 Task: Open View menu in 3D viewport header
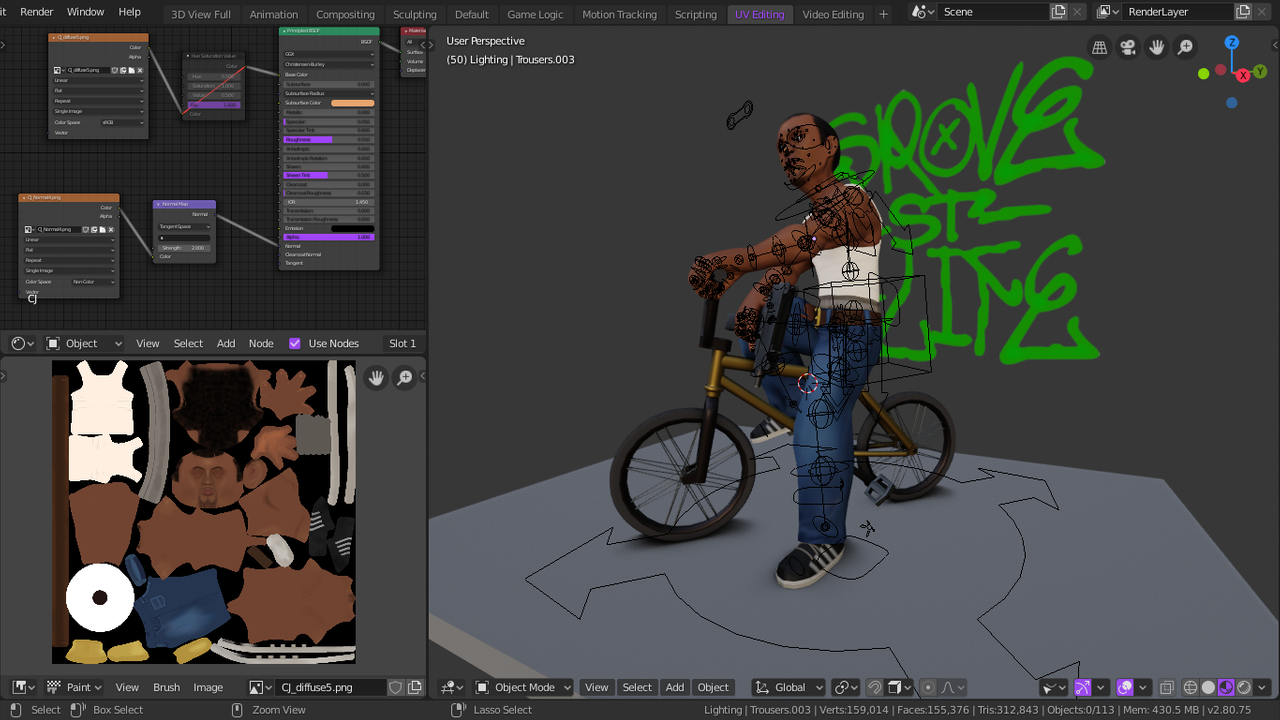[x=597, y=687]
